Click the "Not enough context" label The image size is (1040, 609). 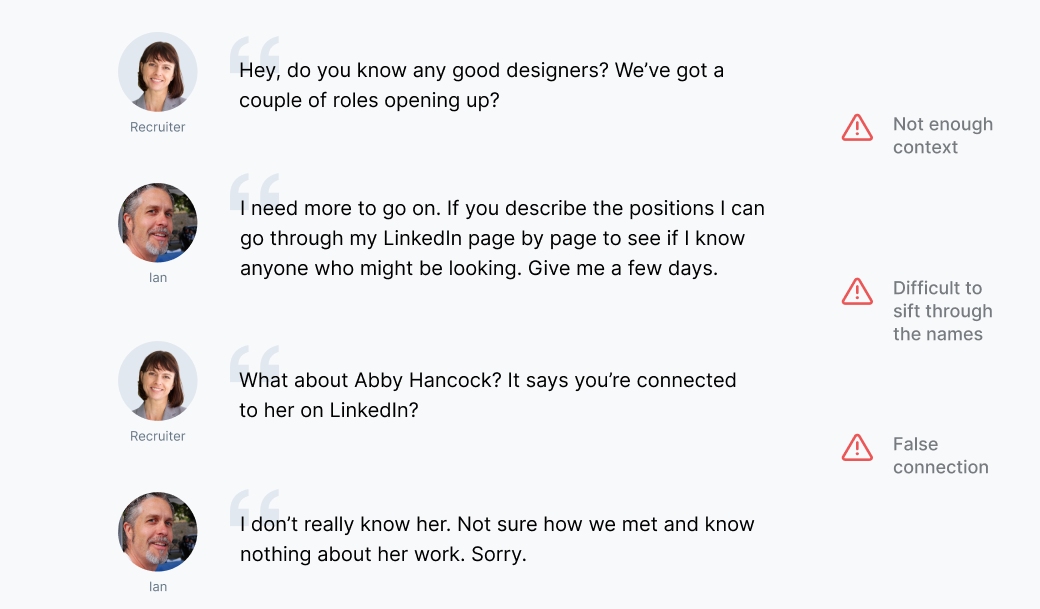pos(942,136)
